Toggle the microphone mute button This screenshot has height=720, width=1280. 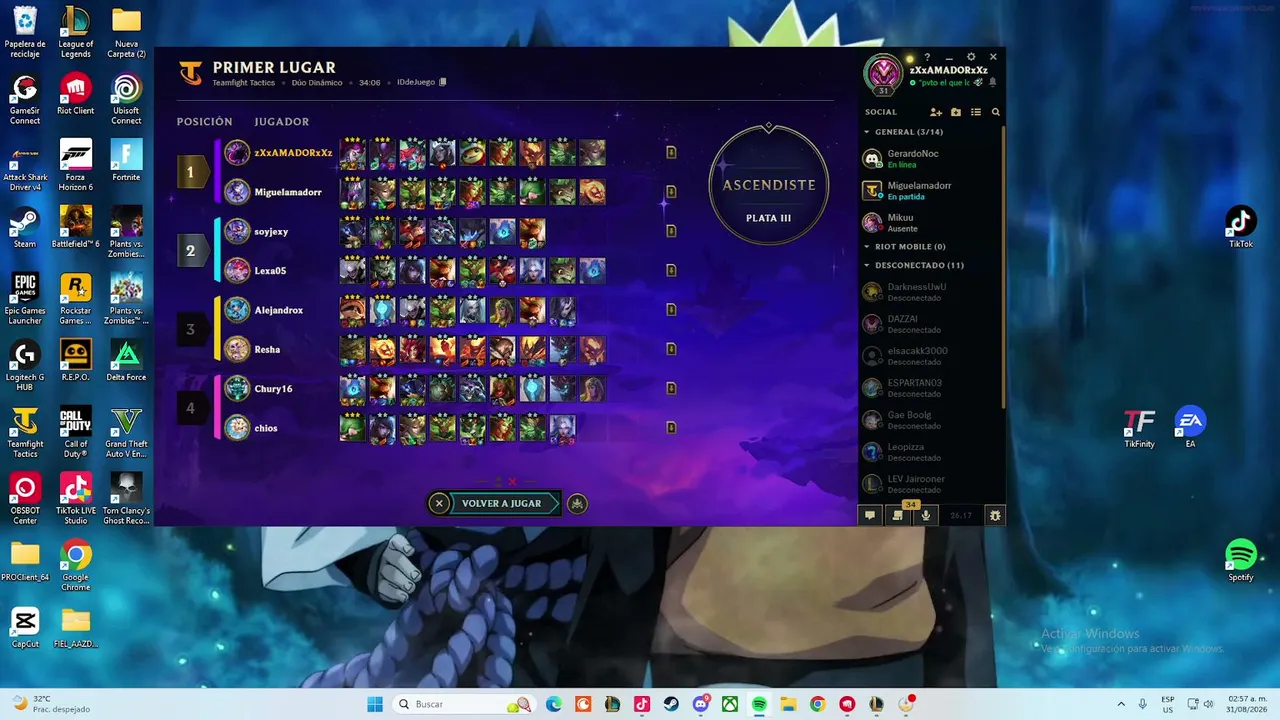click(x=926, y=515)
